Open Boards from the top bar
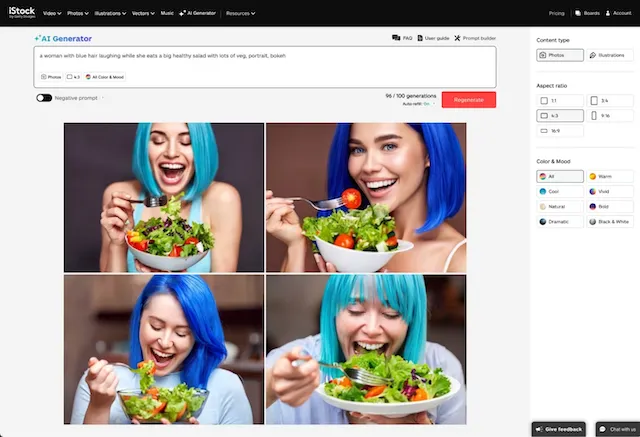The height and width of the screenshot is (437, 640). pyautogui.click(x=587, y=13)
